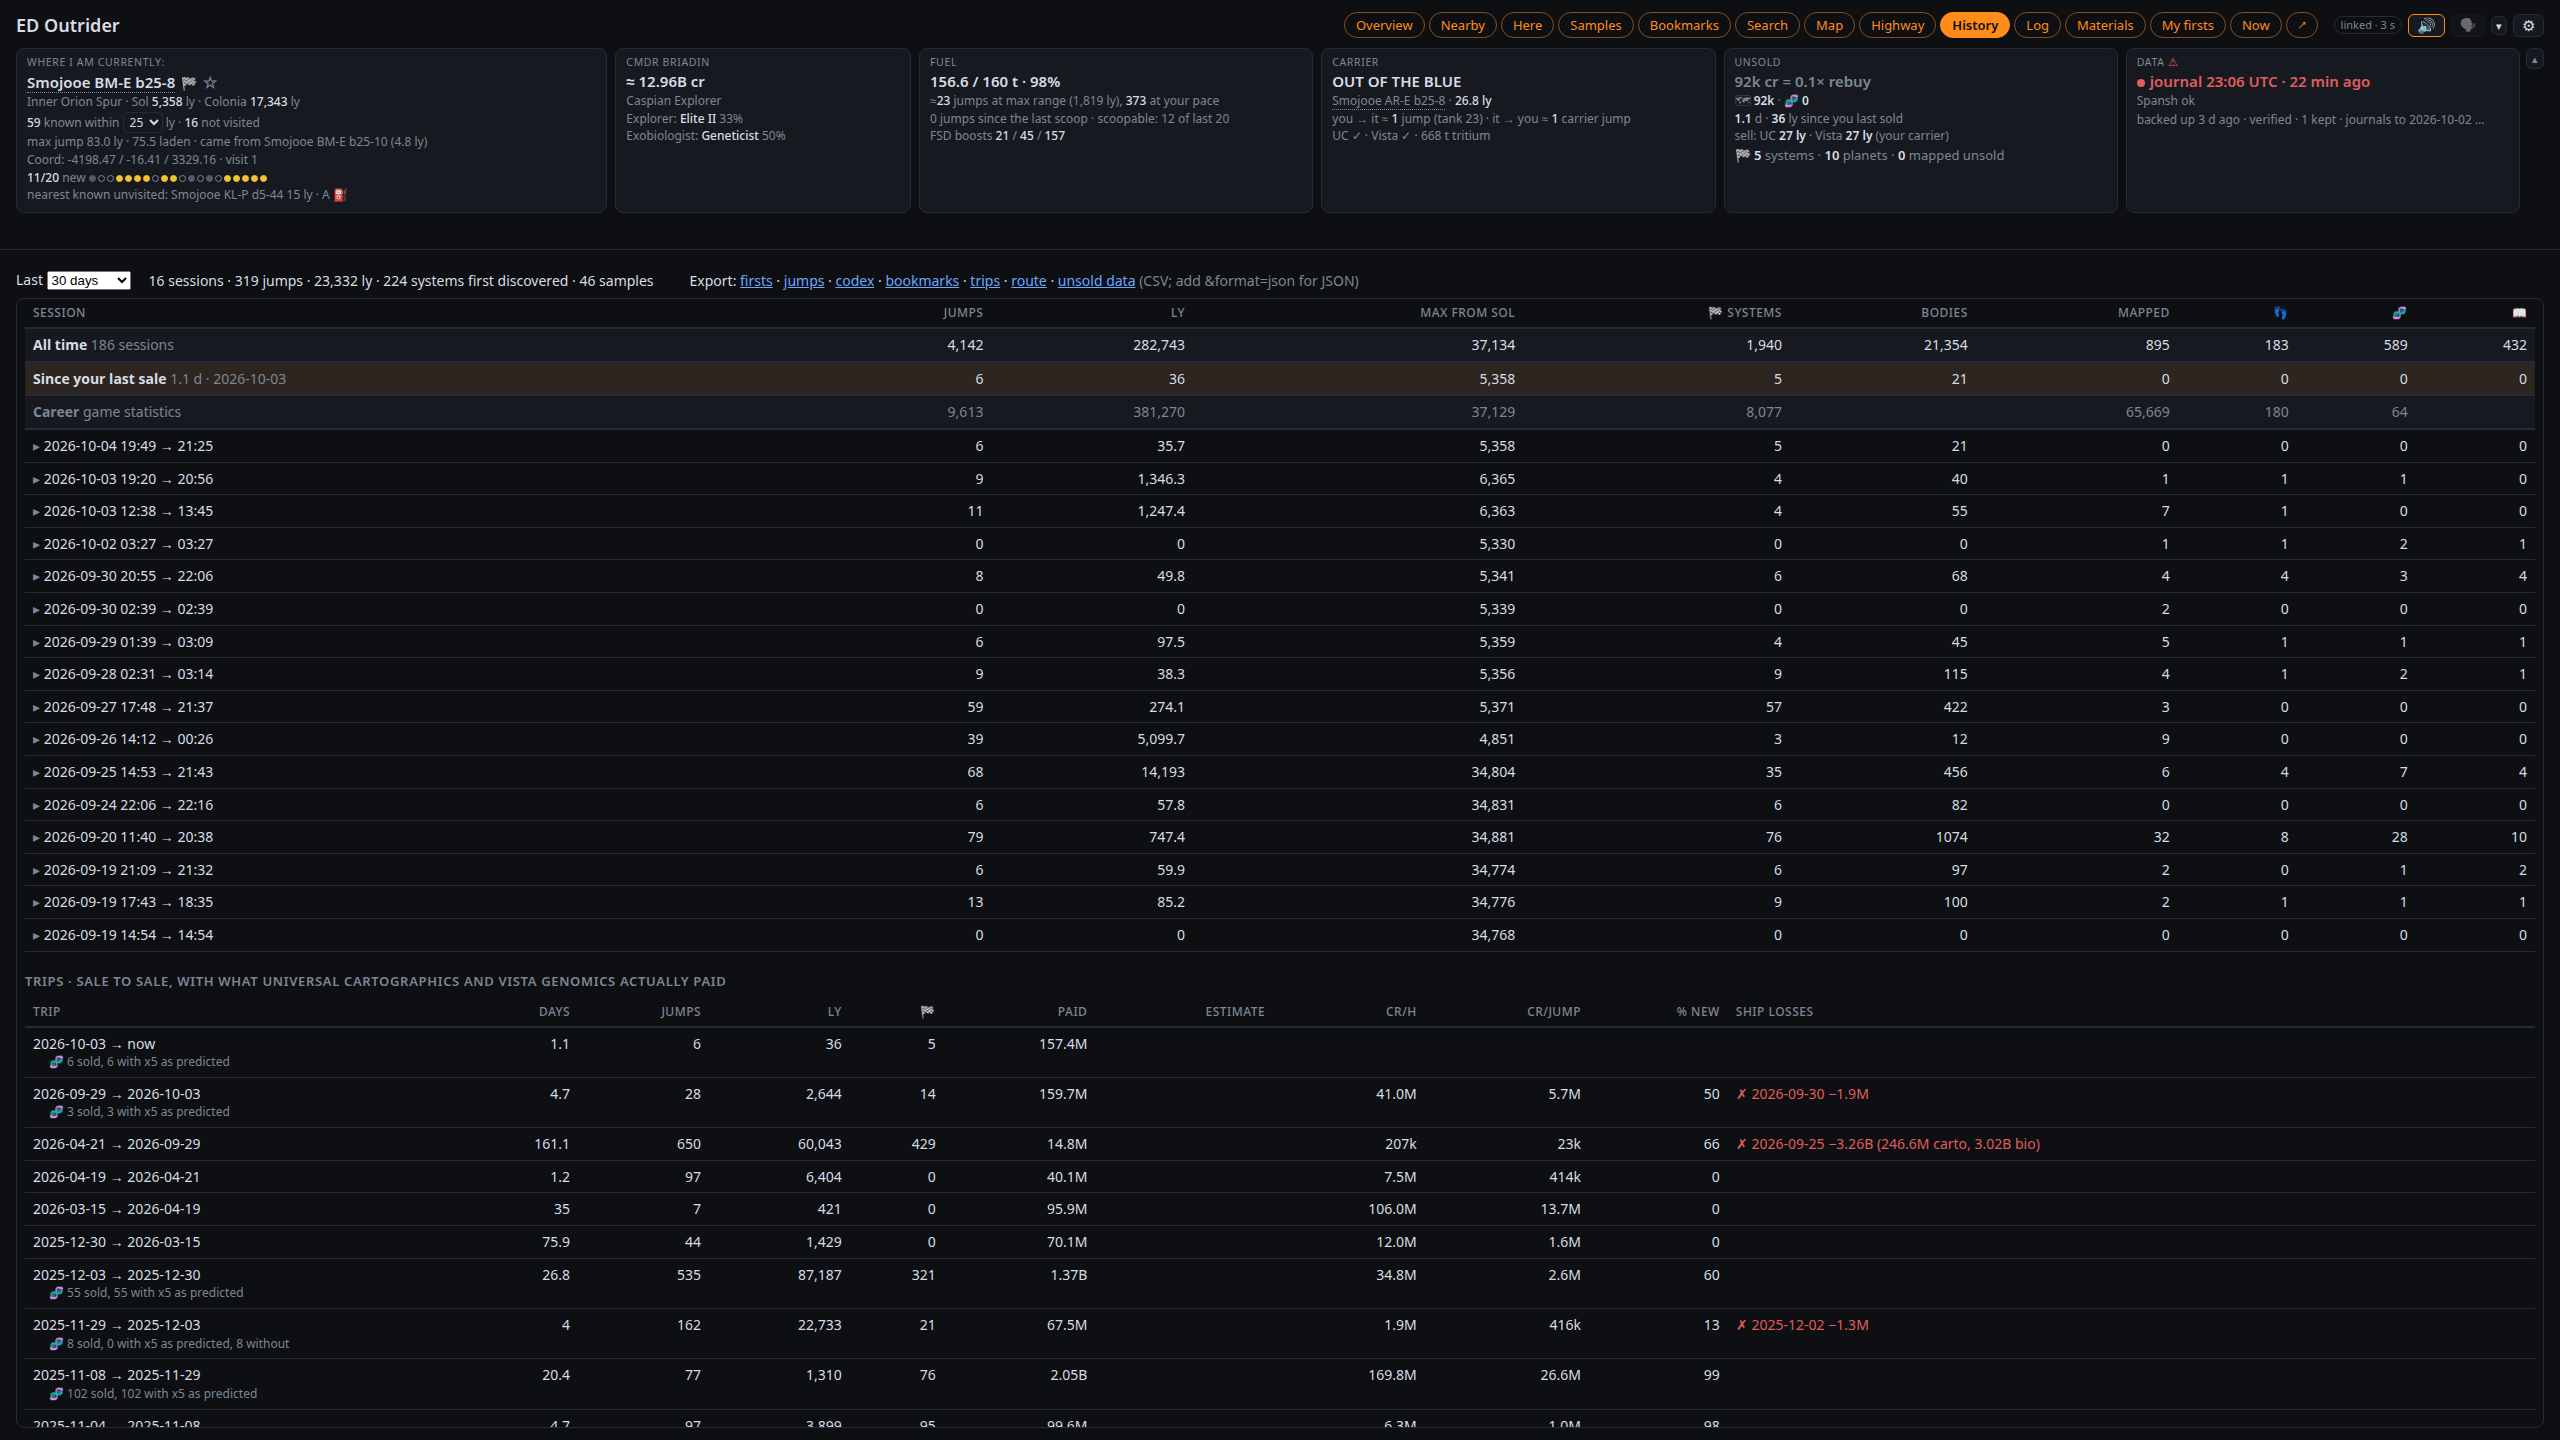Image resolution: width=2560 pixels, height=1440 pixels.
Task: Open carrier system Smojooe AR-E b25-8 link
Action: [1388, 100]
